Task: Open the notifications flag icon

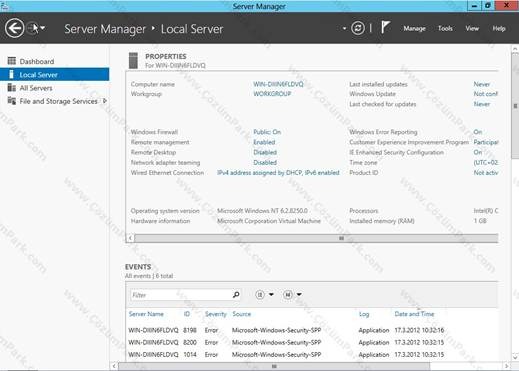Action: (385, 27)
